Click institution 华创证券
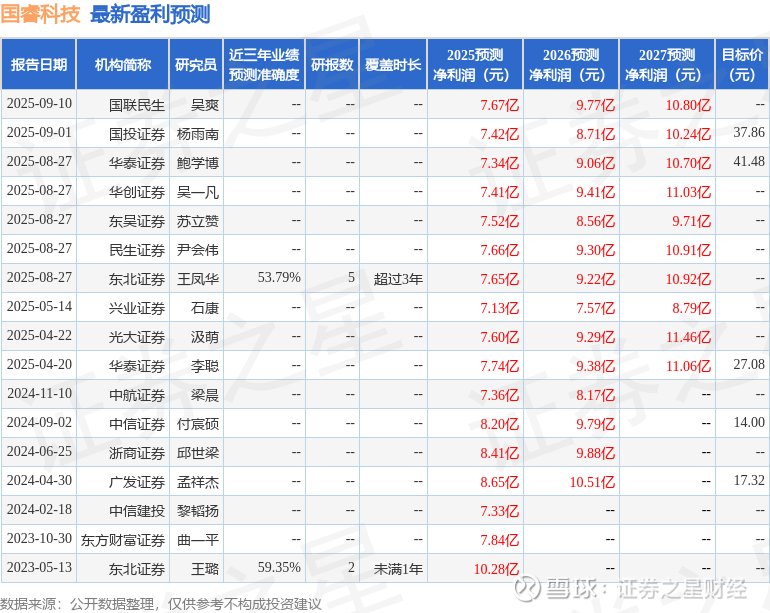Image resolution: width=770 pixels, height=613 pixels. coord(137,192)
